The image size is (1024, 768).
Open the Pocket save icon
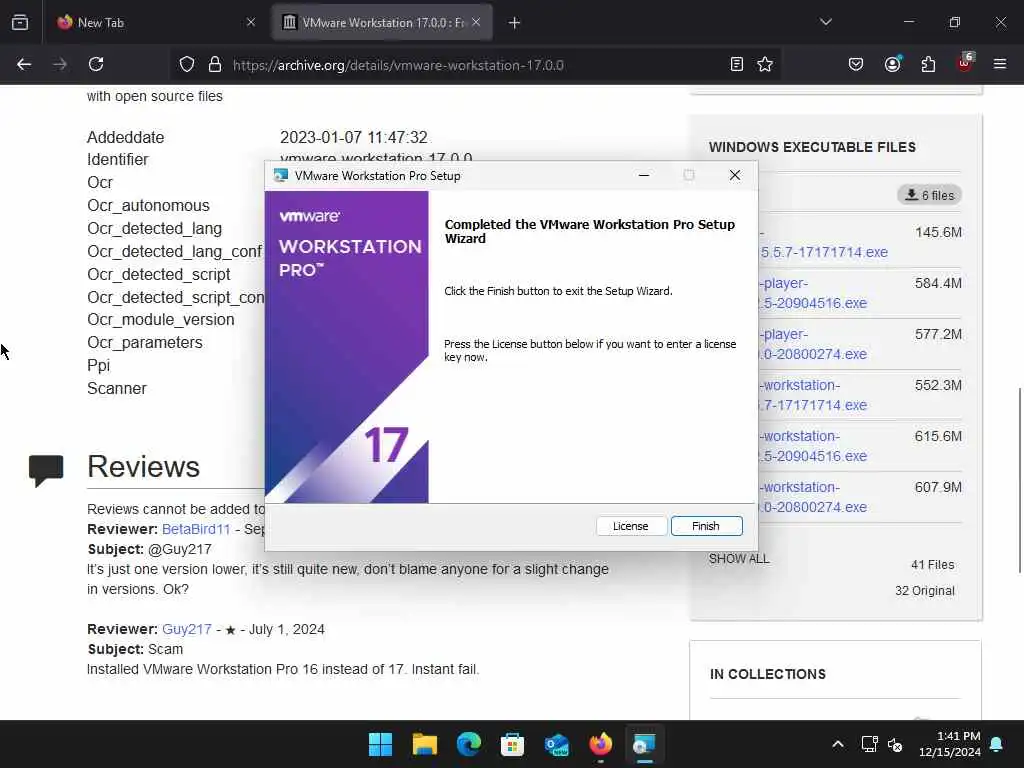(x=856, y=64)
